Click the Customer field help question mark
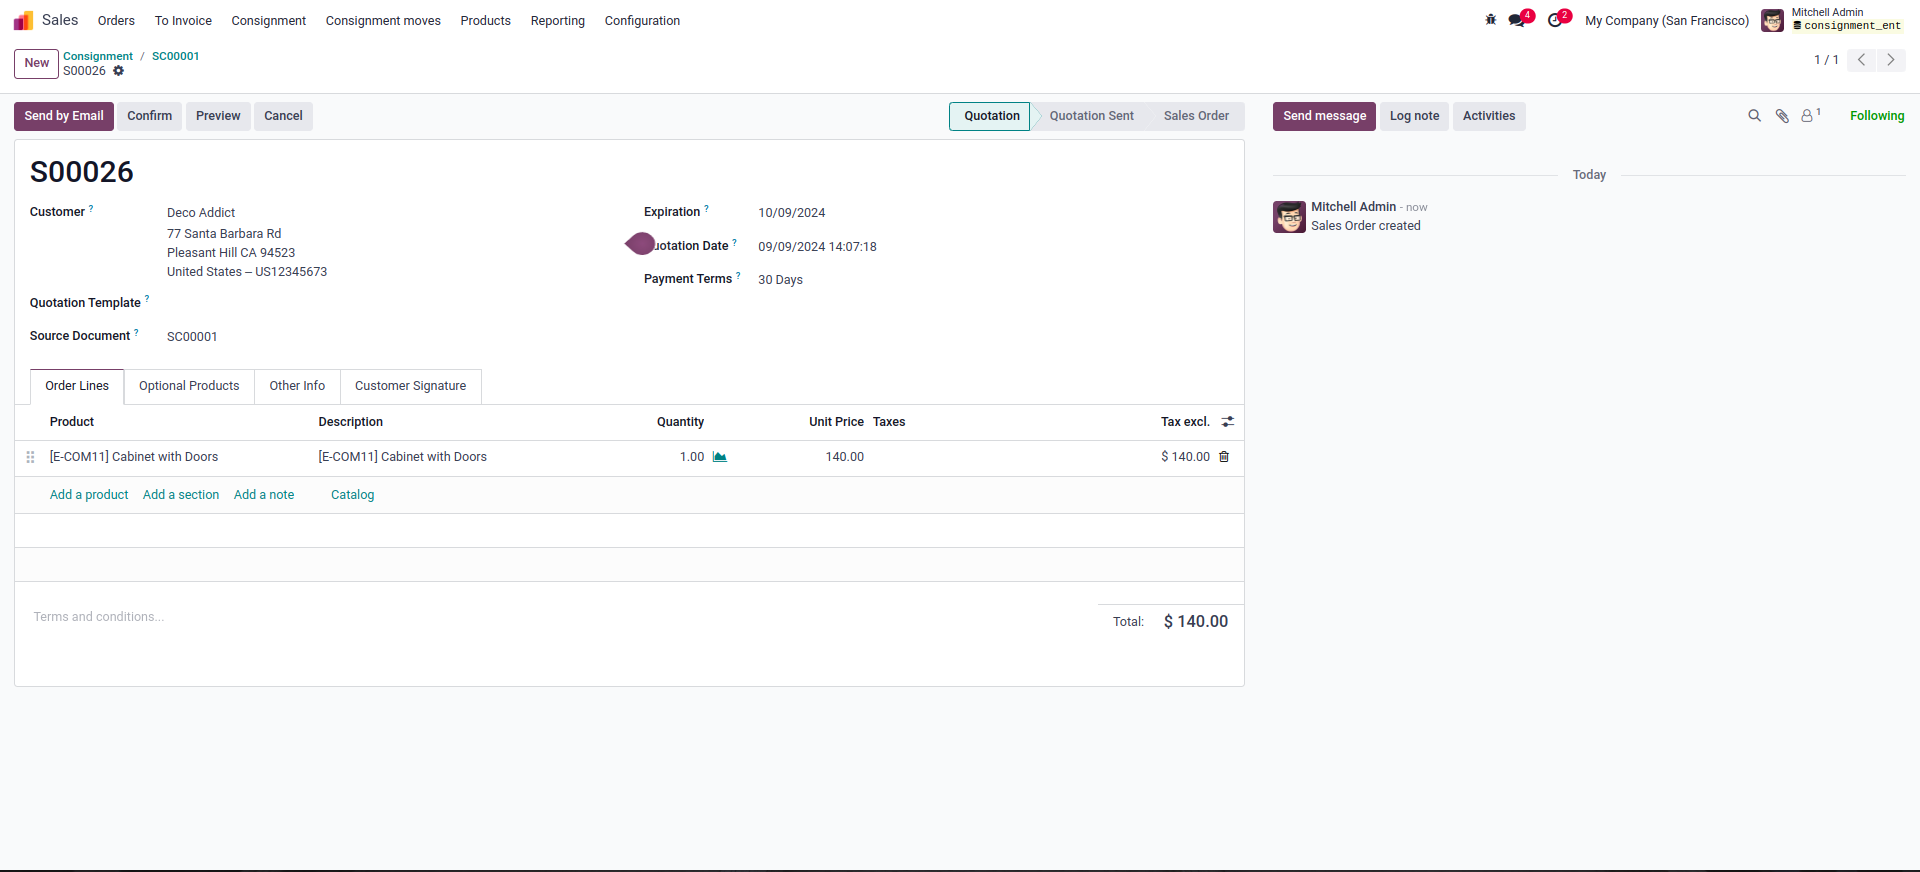The height and width of the screenshot is (872, 1920). click(x=91, y=209)
